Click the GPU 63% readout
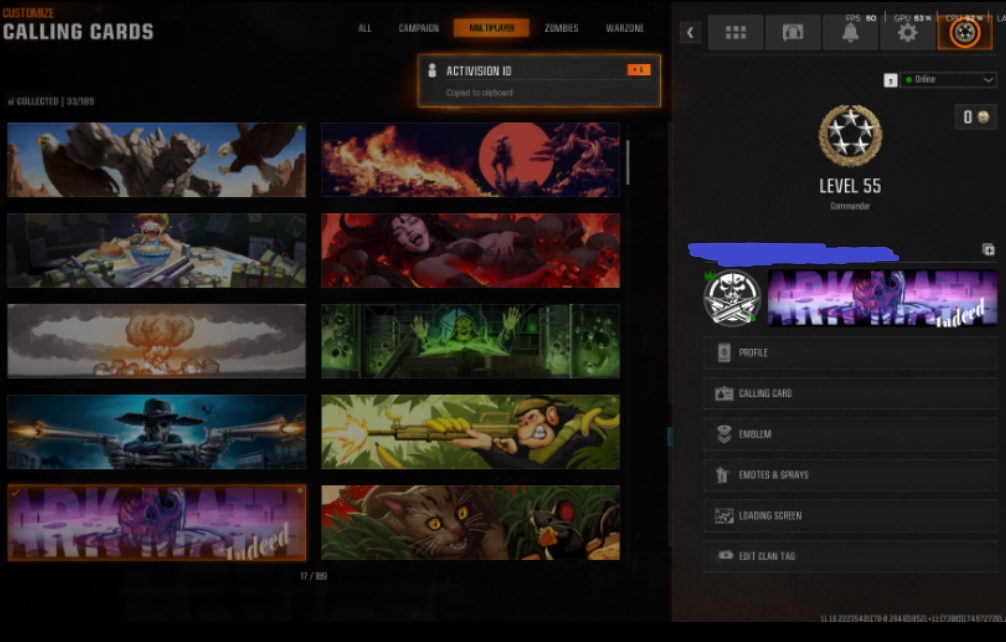1006x642 pixels. tap(913, 18)
